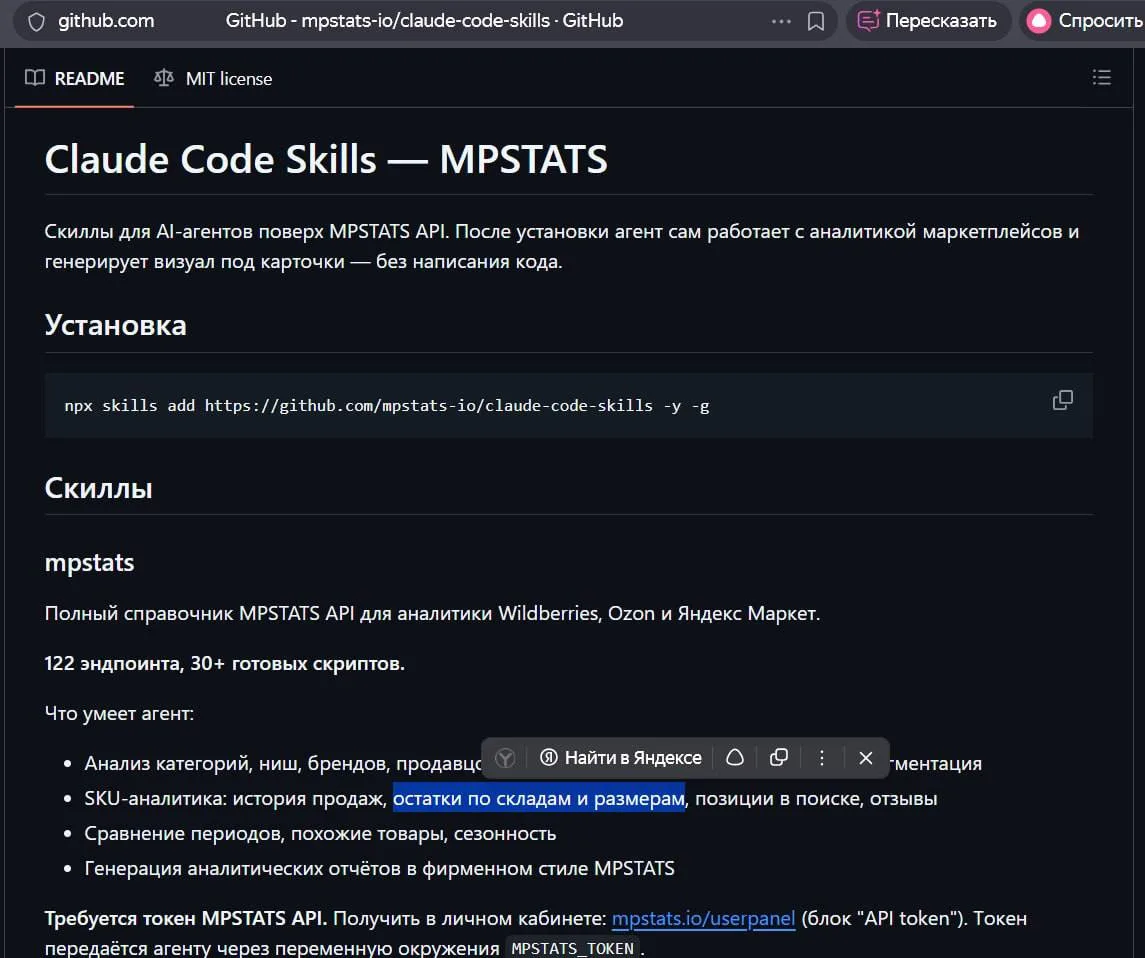
Task: Click the heading Claude Code Skills — MPSTATS
Action: tap(326, 159)
